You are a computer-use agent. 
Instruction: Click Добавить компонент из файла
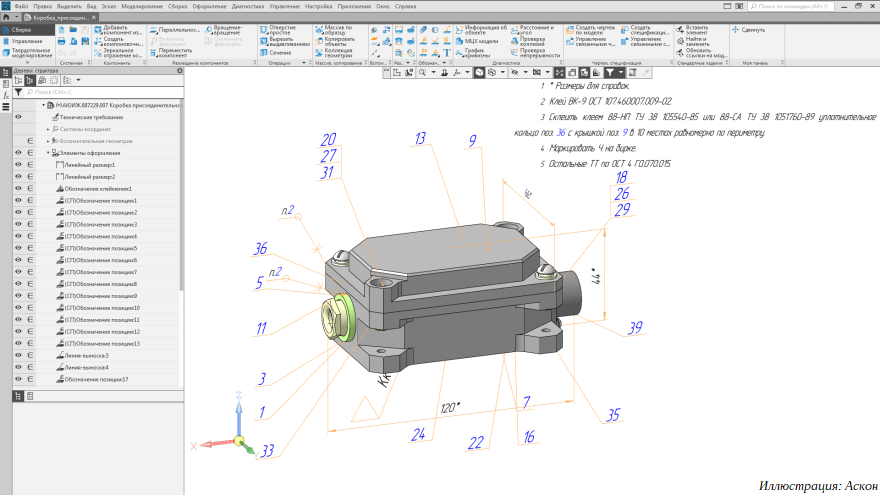(x=98, y=31)
